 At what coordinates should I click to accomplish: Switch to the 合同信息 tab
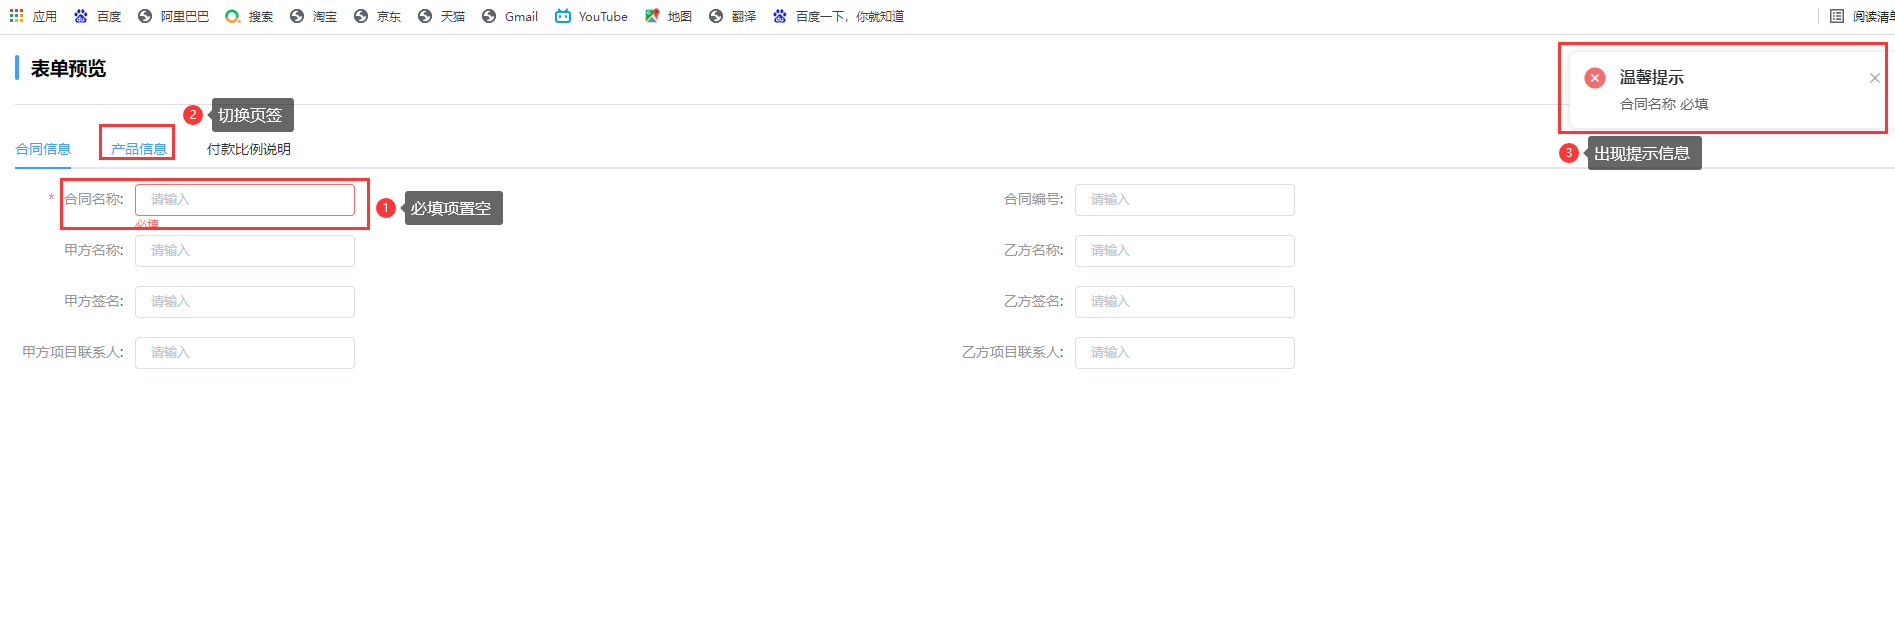tap(43, 149)
